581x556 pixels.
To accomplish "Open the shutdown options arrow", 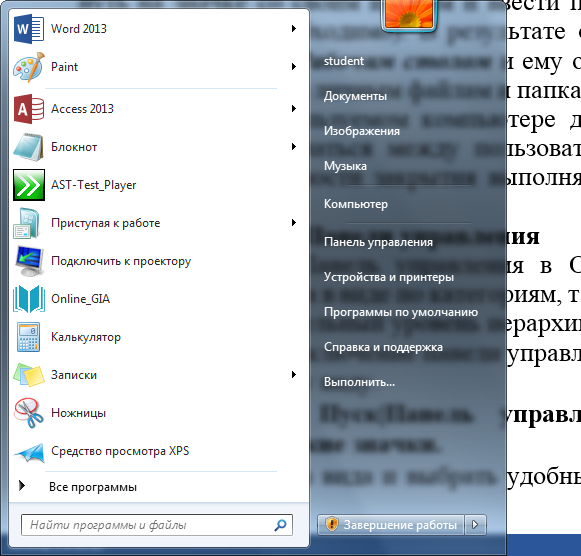I will coord(475,525).
